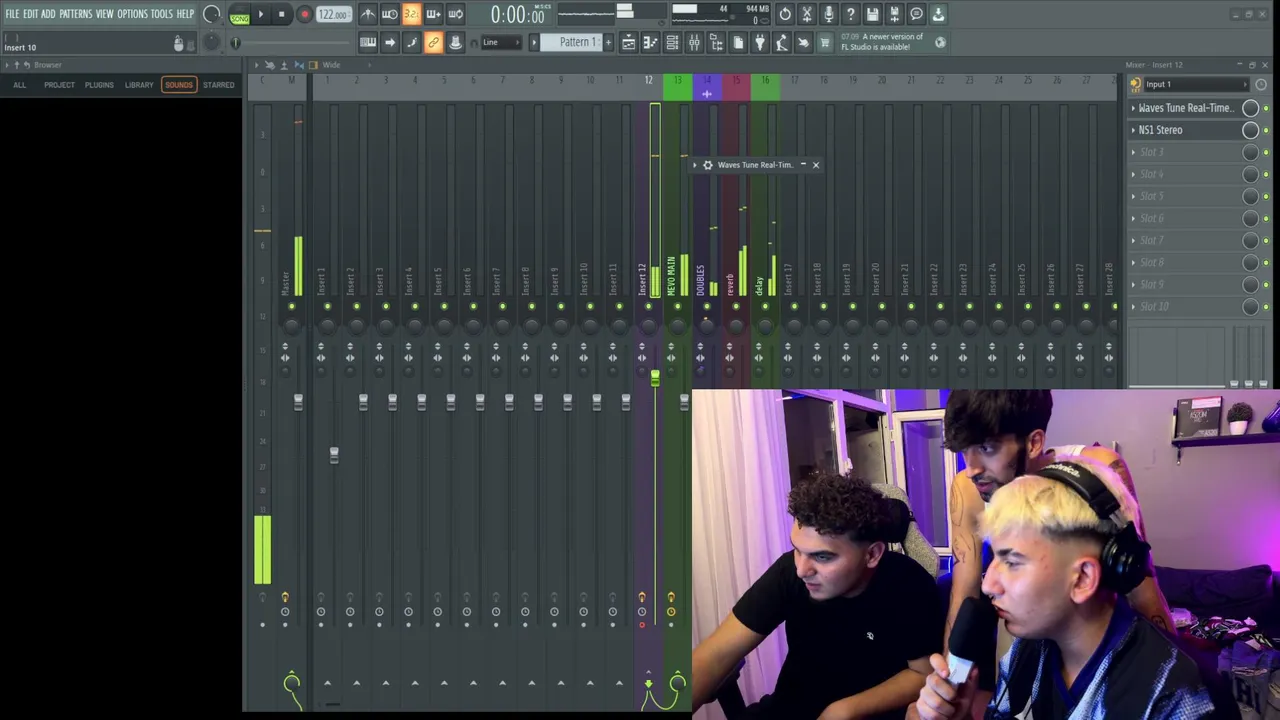Switch to the PLUGINS browser tab
The image size is (1280, 720).
[x=99, y=85]
